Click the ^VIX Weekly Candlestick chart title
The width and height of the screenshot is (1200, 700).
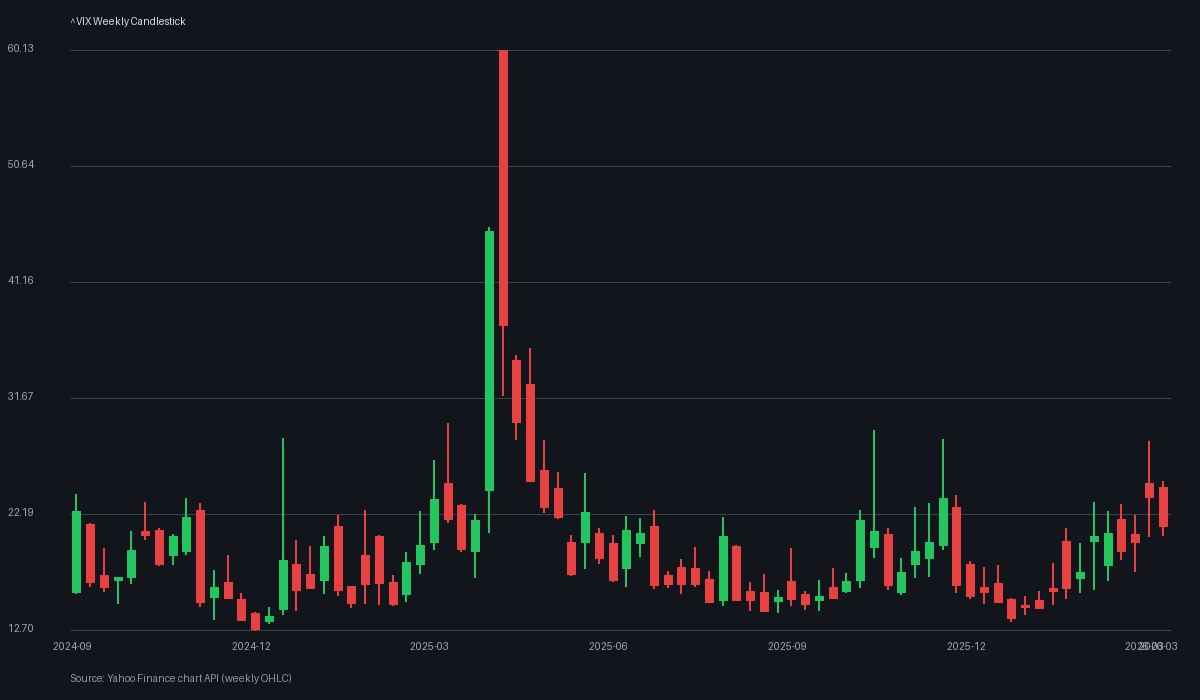point(127,21)
